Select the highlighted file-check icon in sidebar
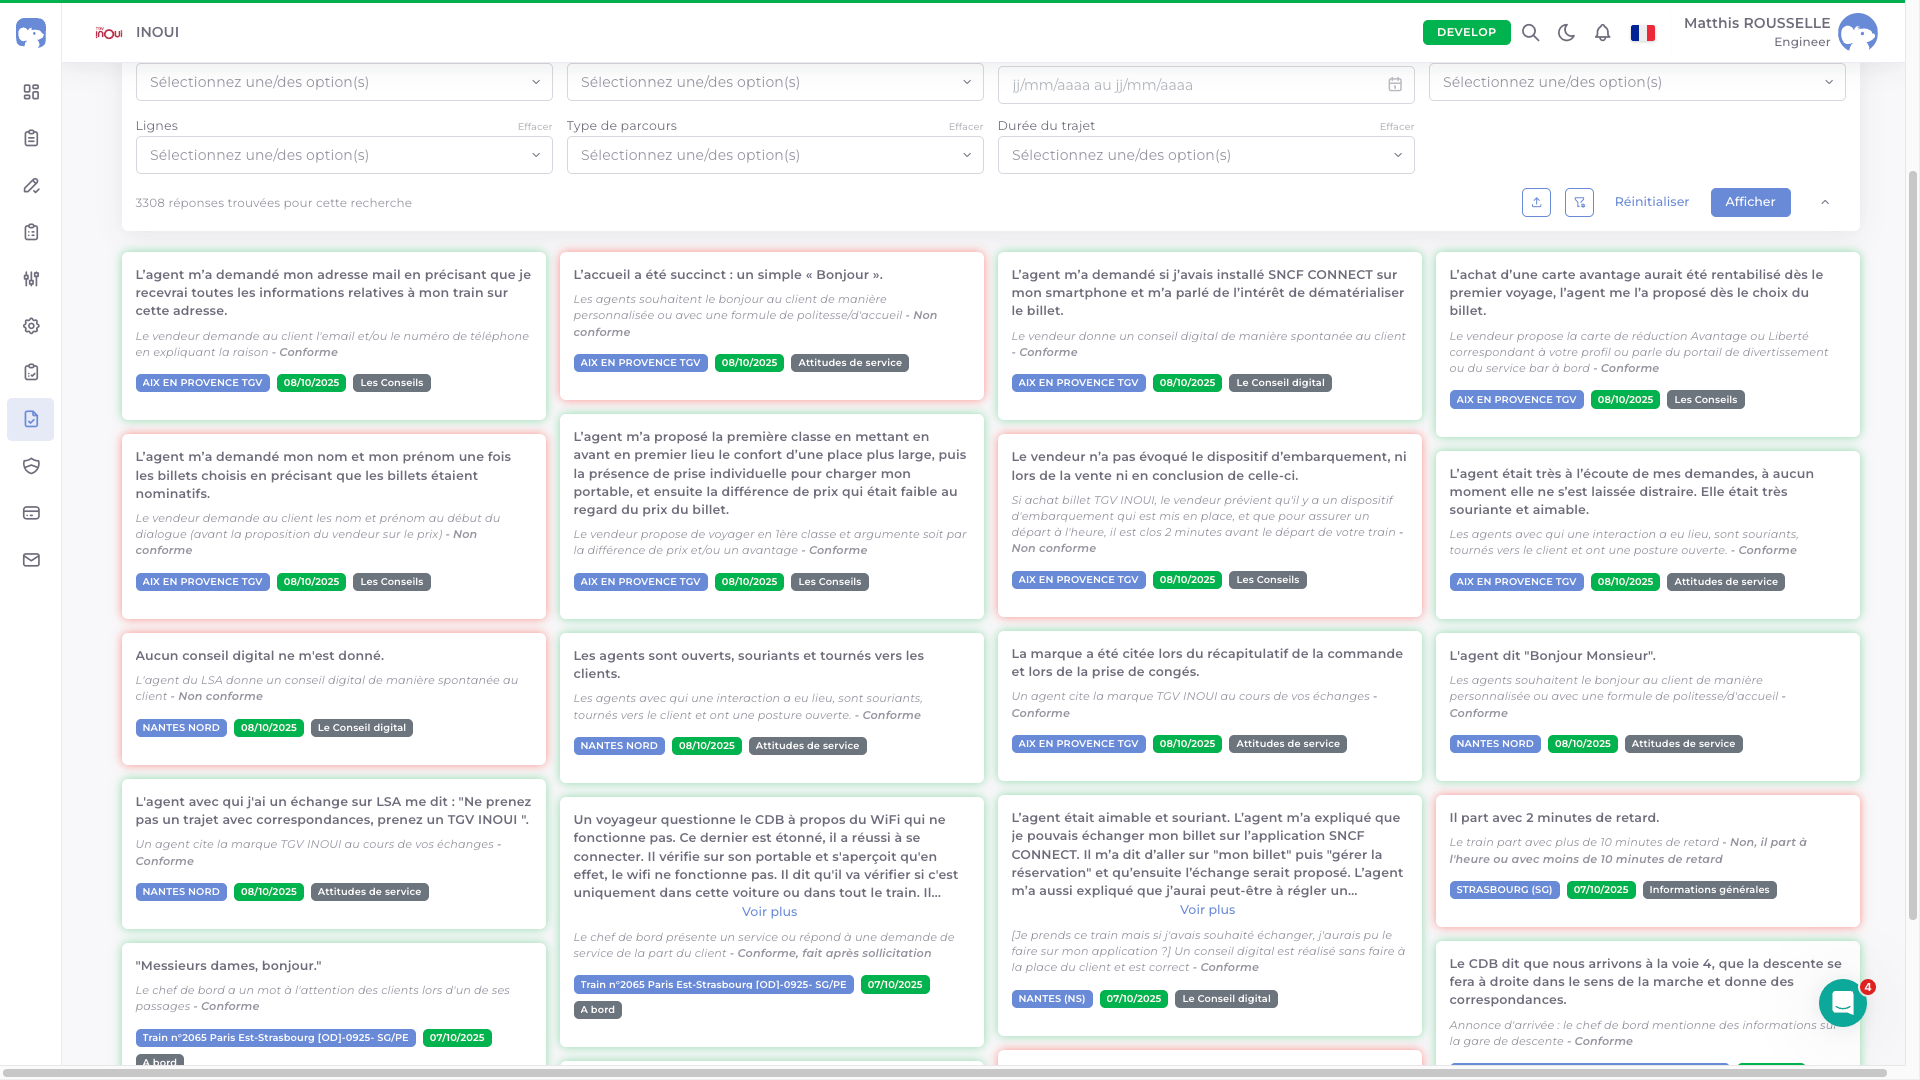Screen dimensions: 1920x1080 (31, 419)
